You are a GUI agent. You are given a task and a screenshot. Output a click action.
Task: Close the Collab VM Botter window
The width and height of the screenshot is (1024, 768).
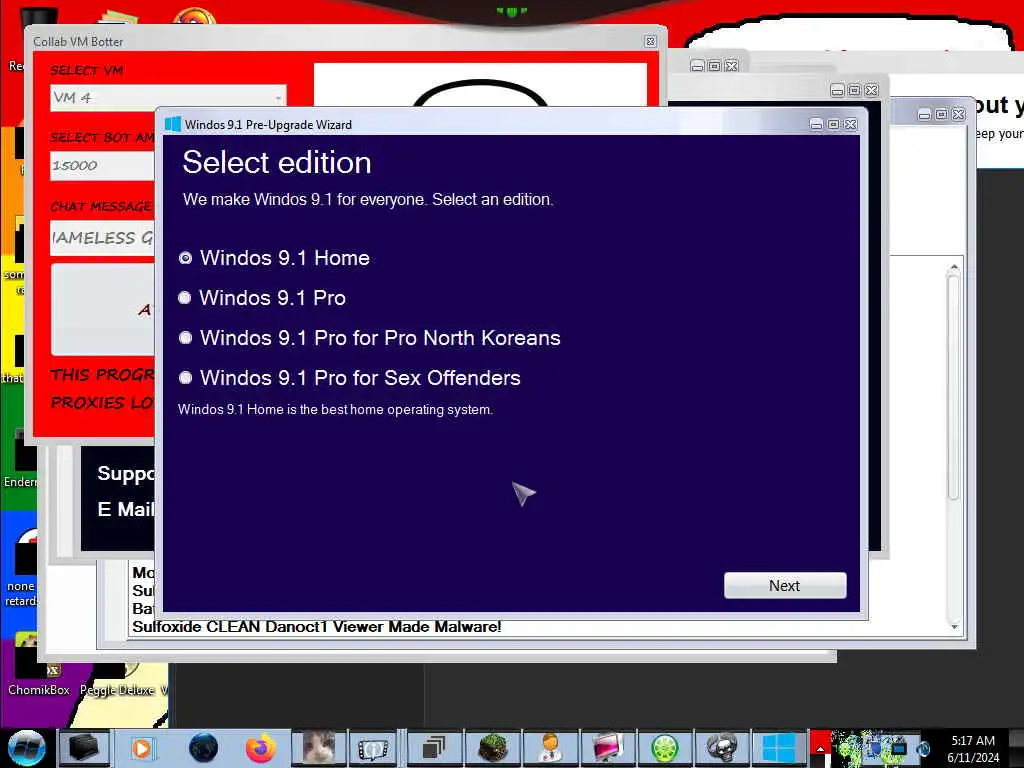click(650, 41)
